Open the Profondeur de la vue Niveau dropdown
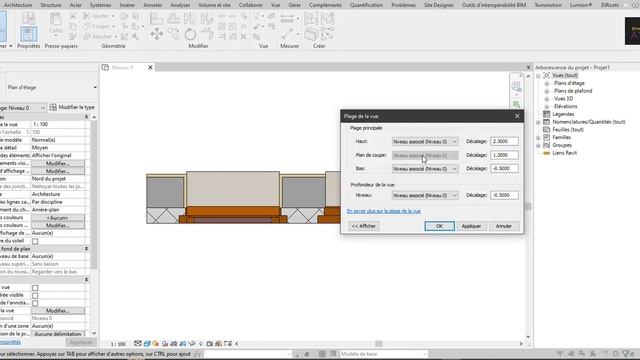This screenshot has height=360, width=640. pyautogui.click(x=425, y=196)
